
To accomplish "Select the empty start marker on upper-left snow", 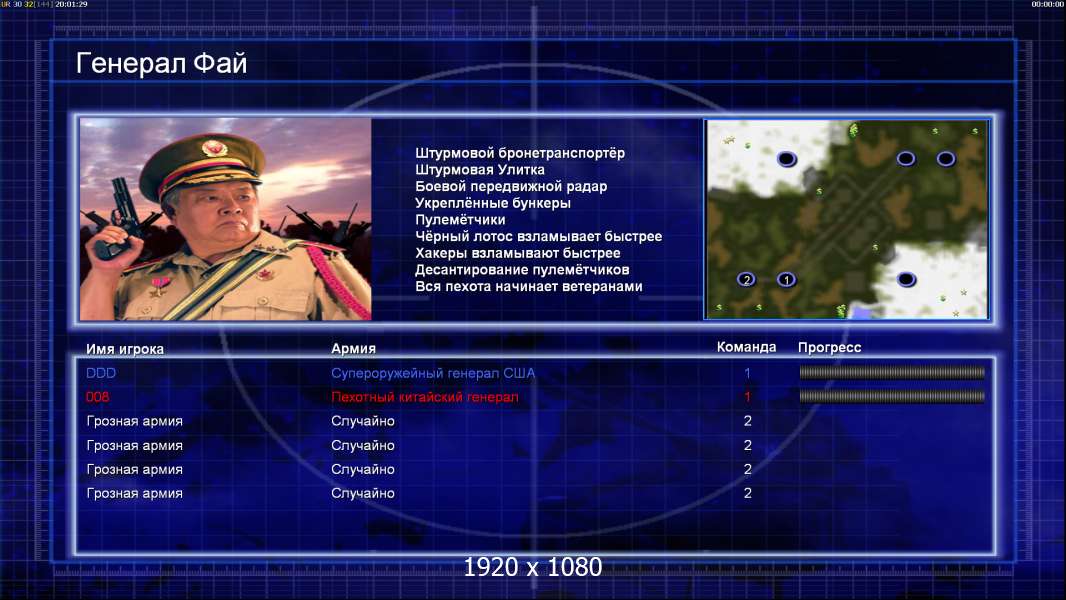I will [787, 159].
